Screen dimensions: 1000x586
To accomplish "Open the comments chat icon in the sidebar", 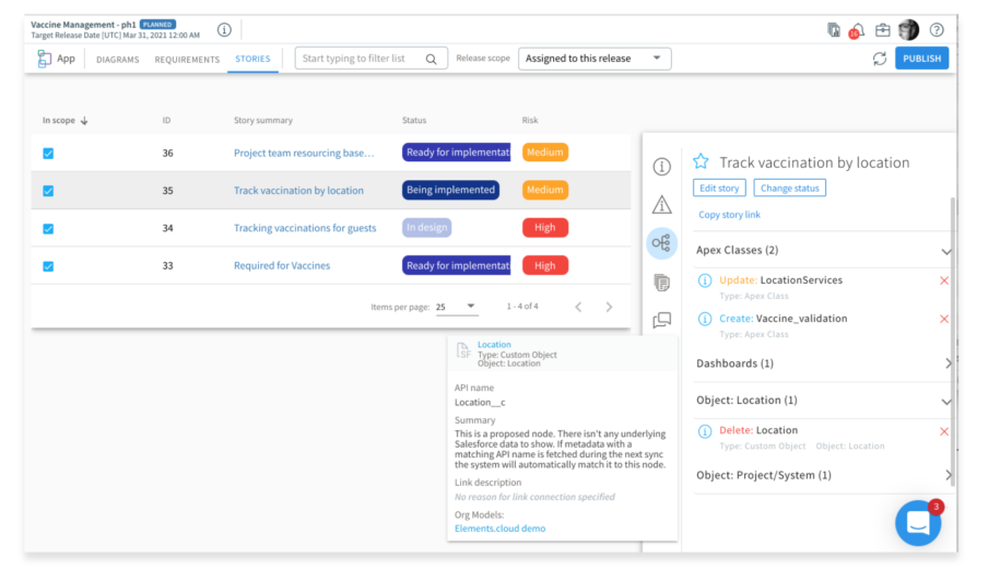I will [661, 318].
